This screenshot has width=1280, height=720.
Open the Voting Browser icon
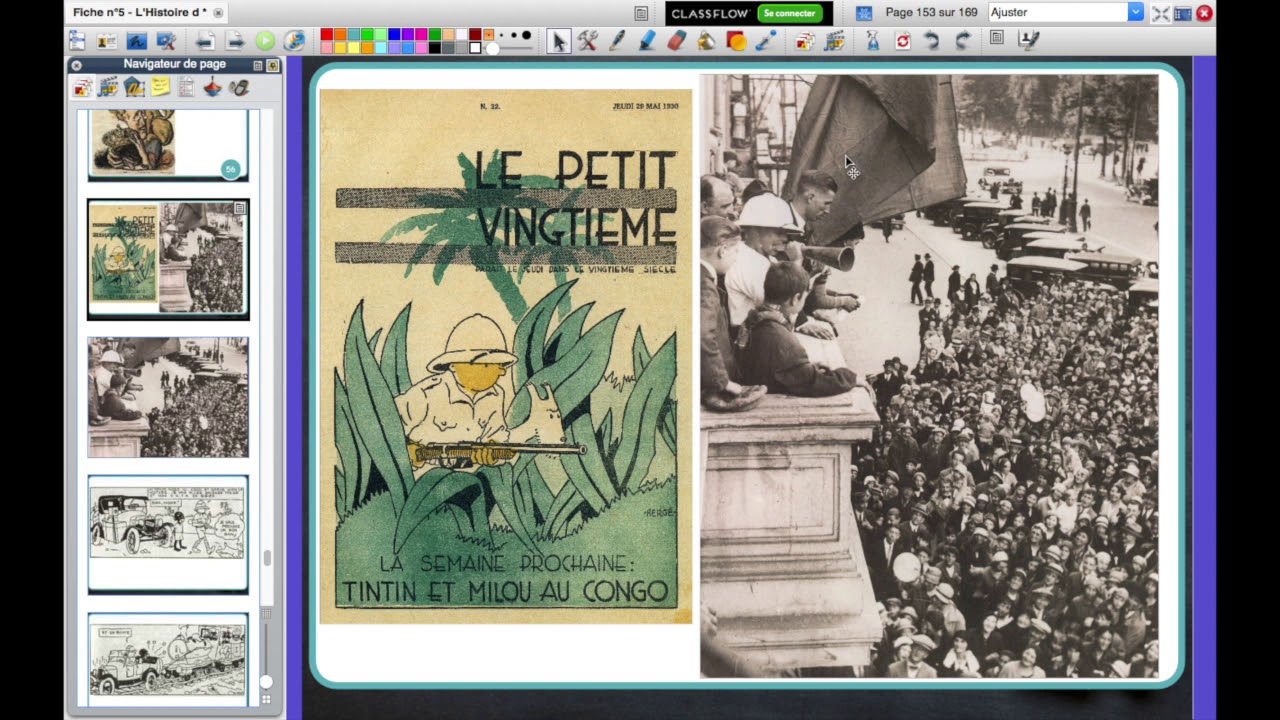coord(238,88)
